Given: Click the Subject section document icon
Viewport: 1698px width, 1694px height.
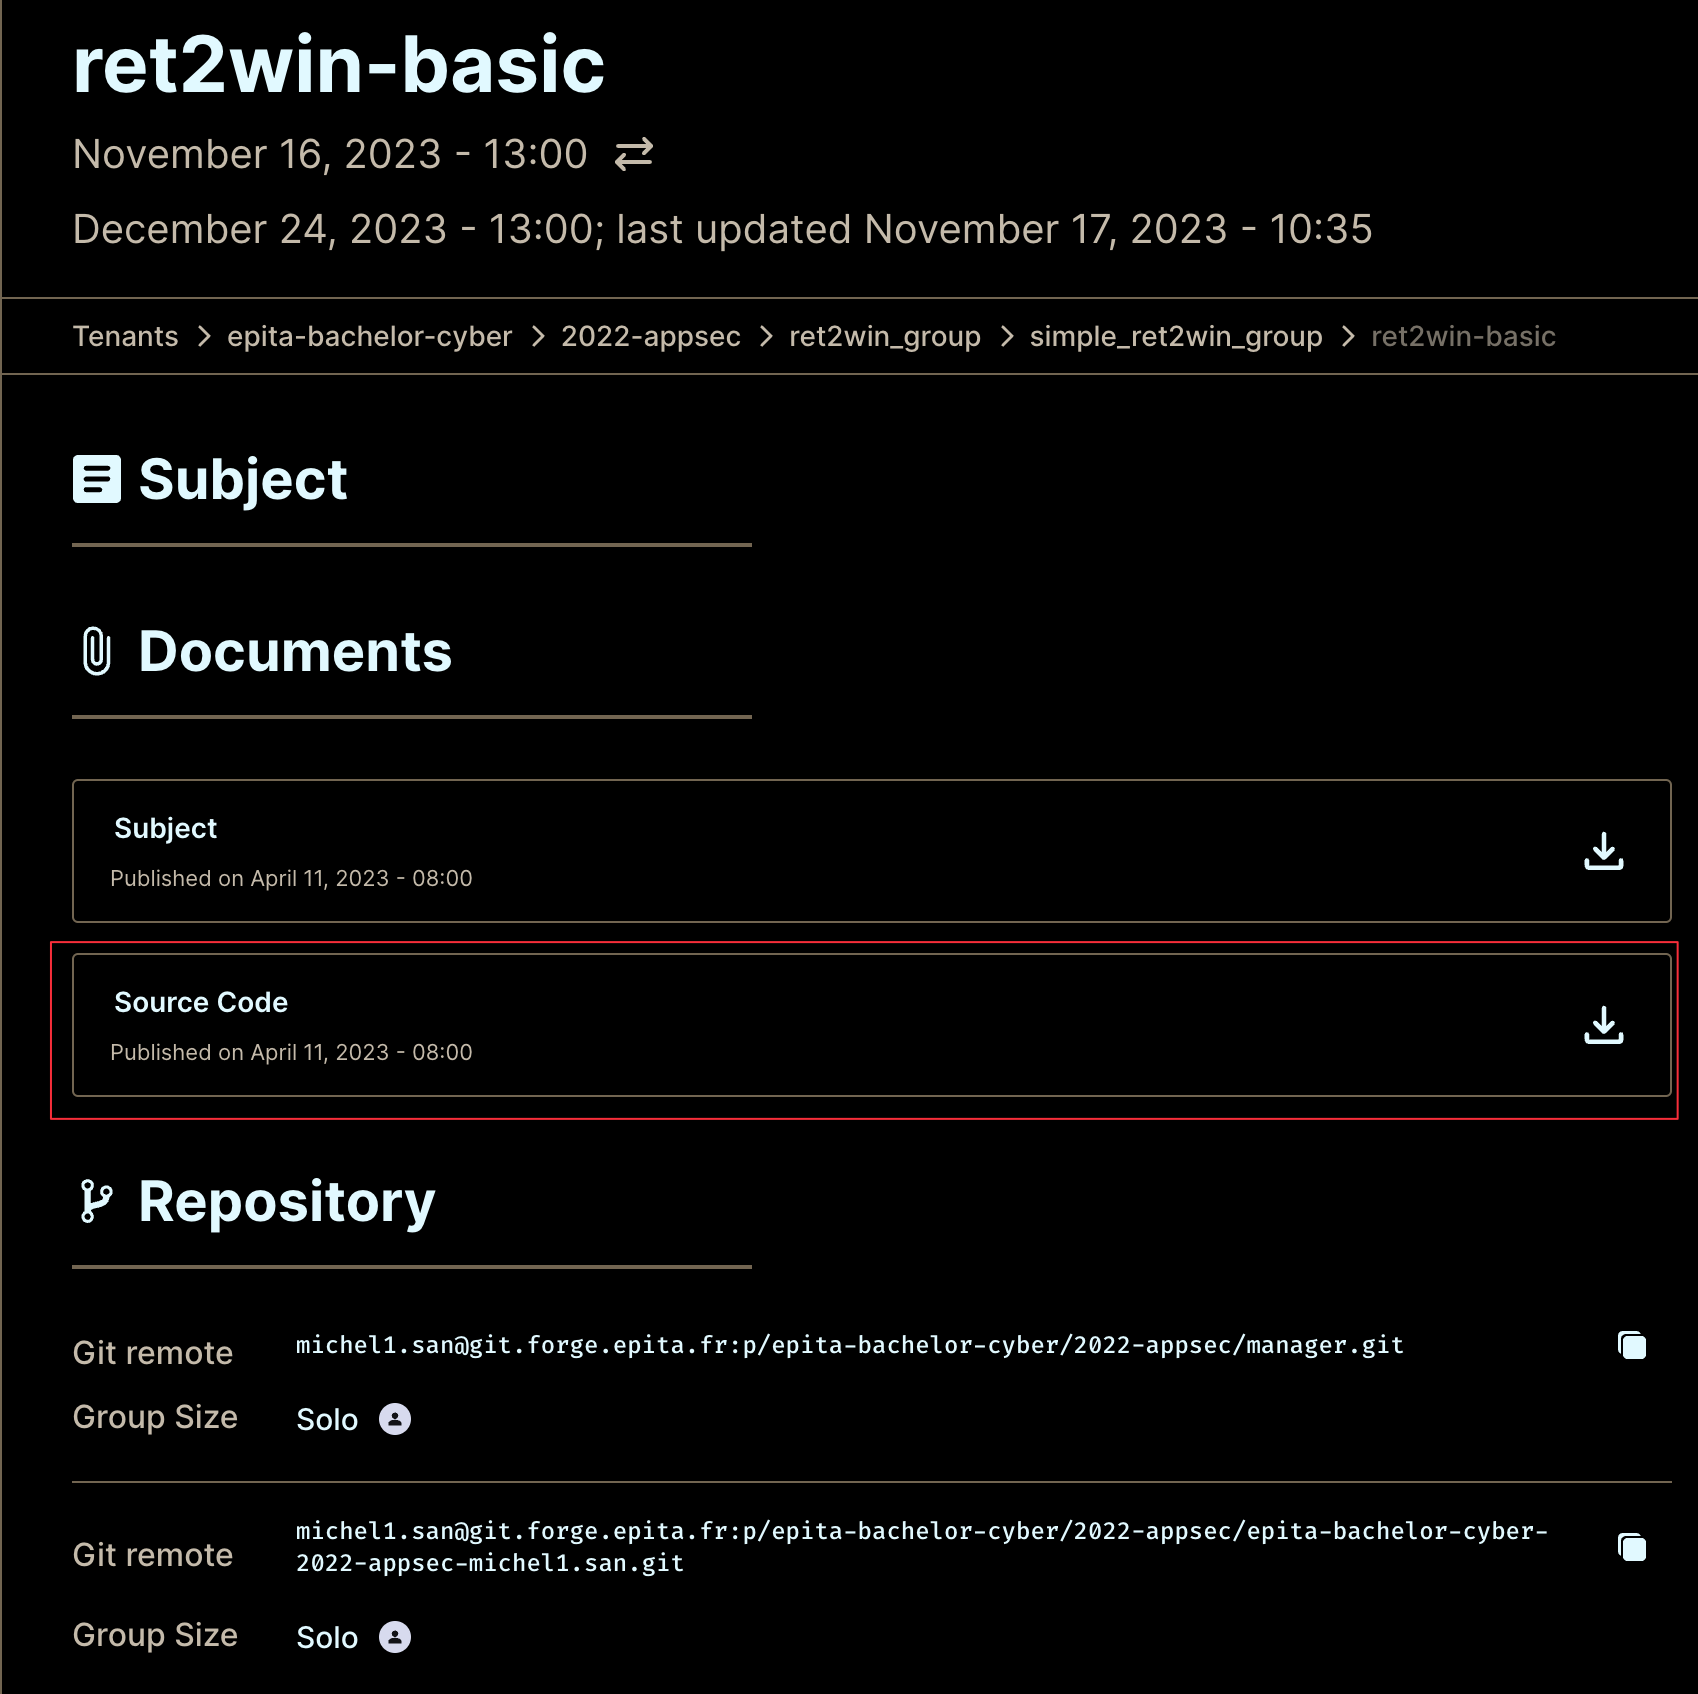Looking at the screenshot, I should [x=97, y=479].
